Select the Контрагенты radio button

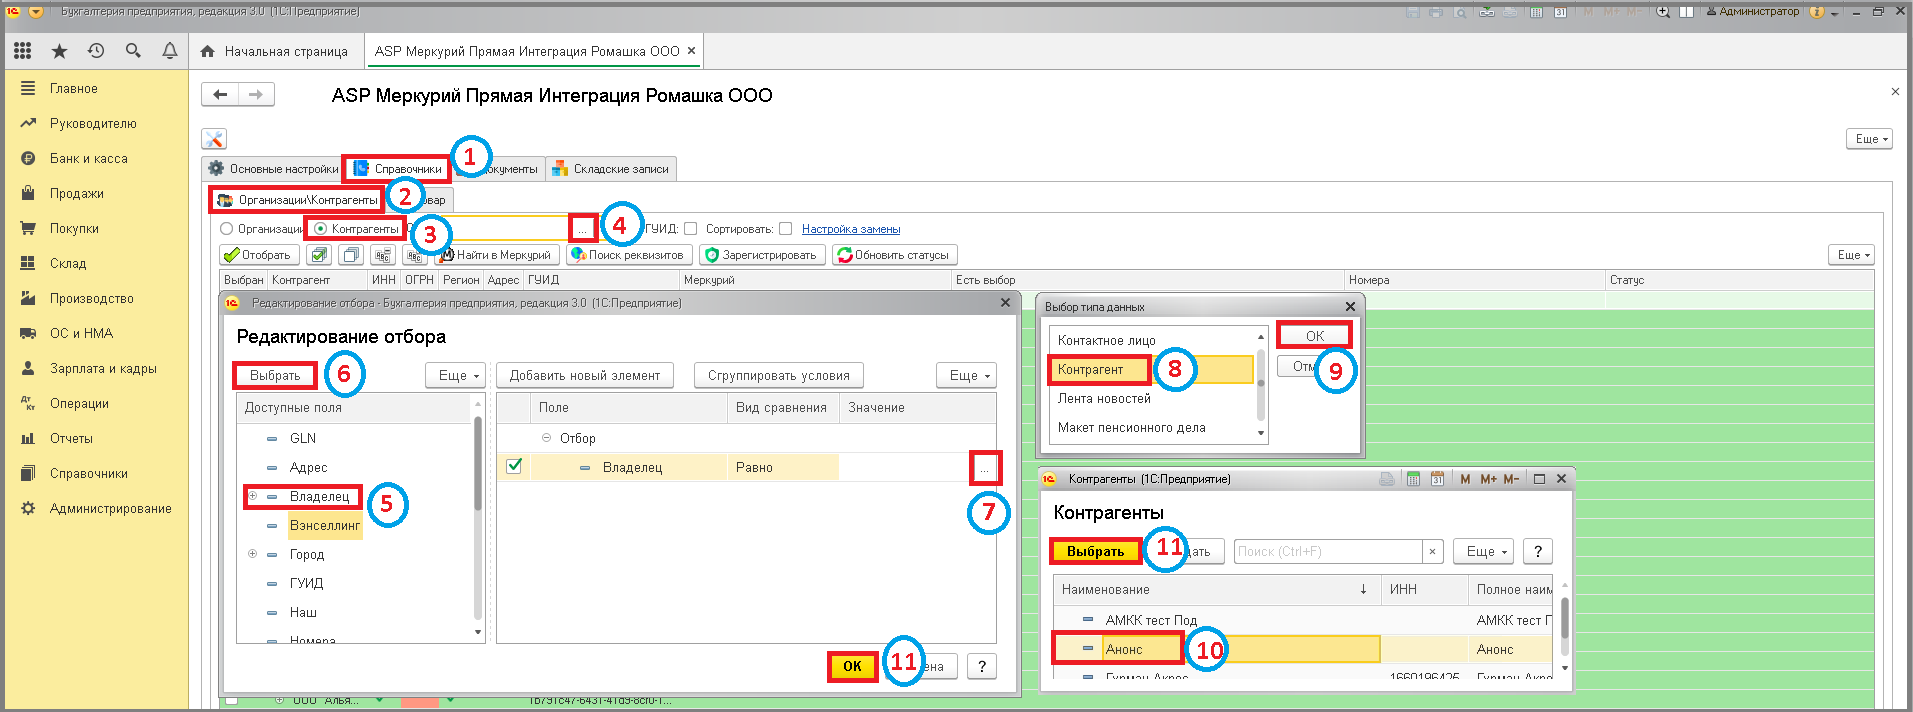point(320,229)
